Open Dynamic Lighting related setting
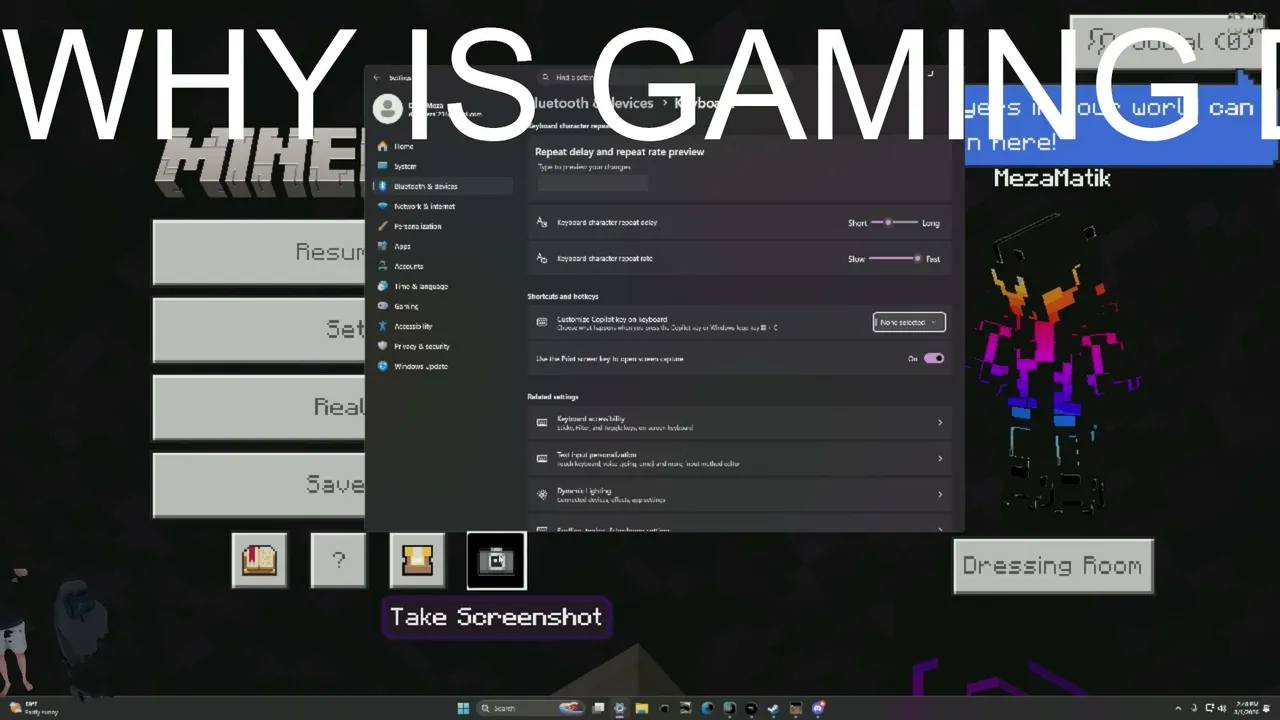The image size is (1280, 720). [740, 495]
